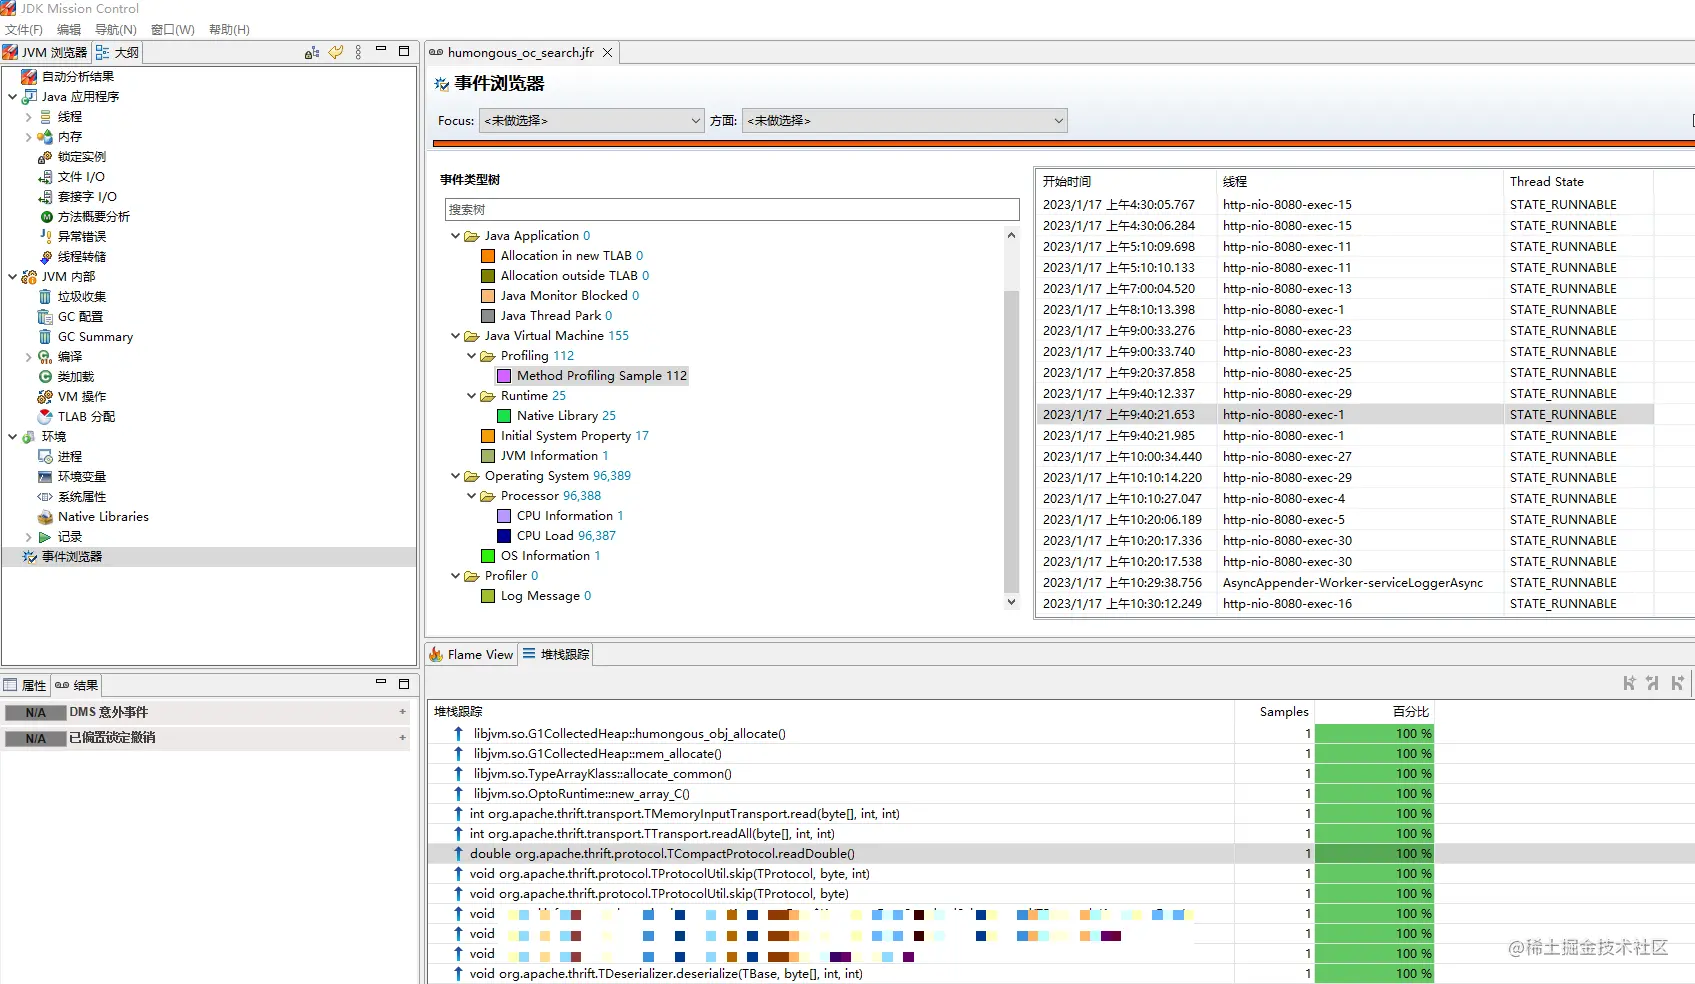Select row with AsyncAppender-Worker-serviceLoggerAsync thread
Image resolution: width=1695 pixels, height=984 pixels.
pyautogui.click(x=1345, y=583)
